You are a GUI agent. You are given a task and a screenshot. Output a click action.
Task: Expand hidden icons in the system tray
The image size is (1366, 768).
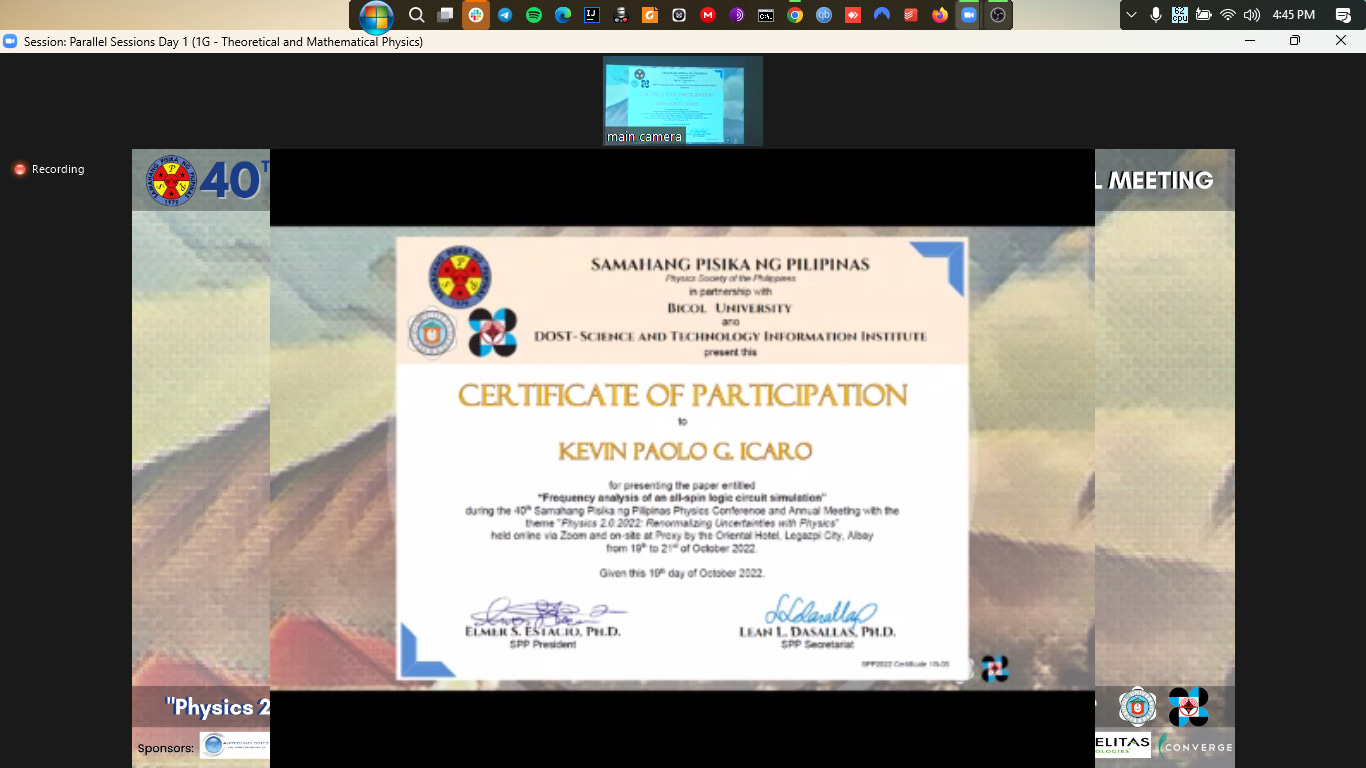(x=1131, y=15)
